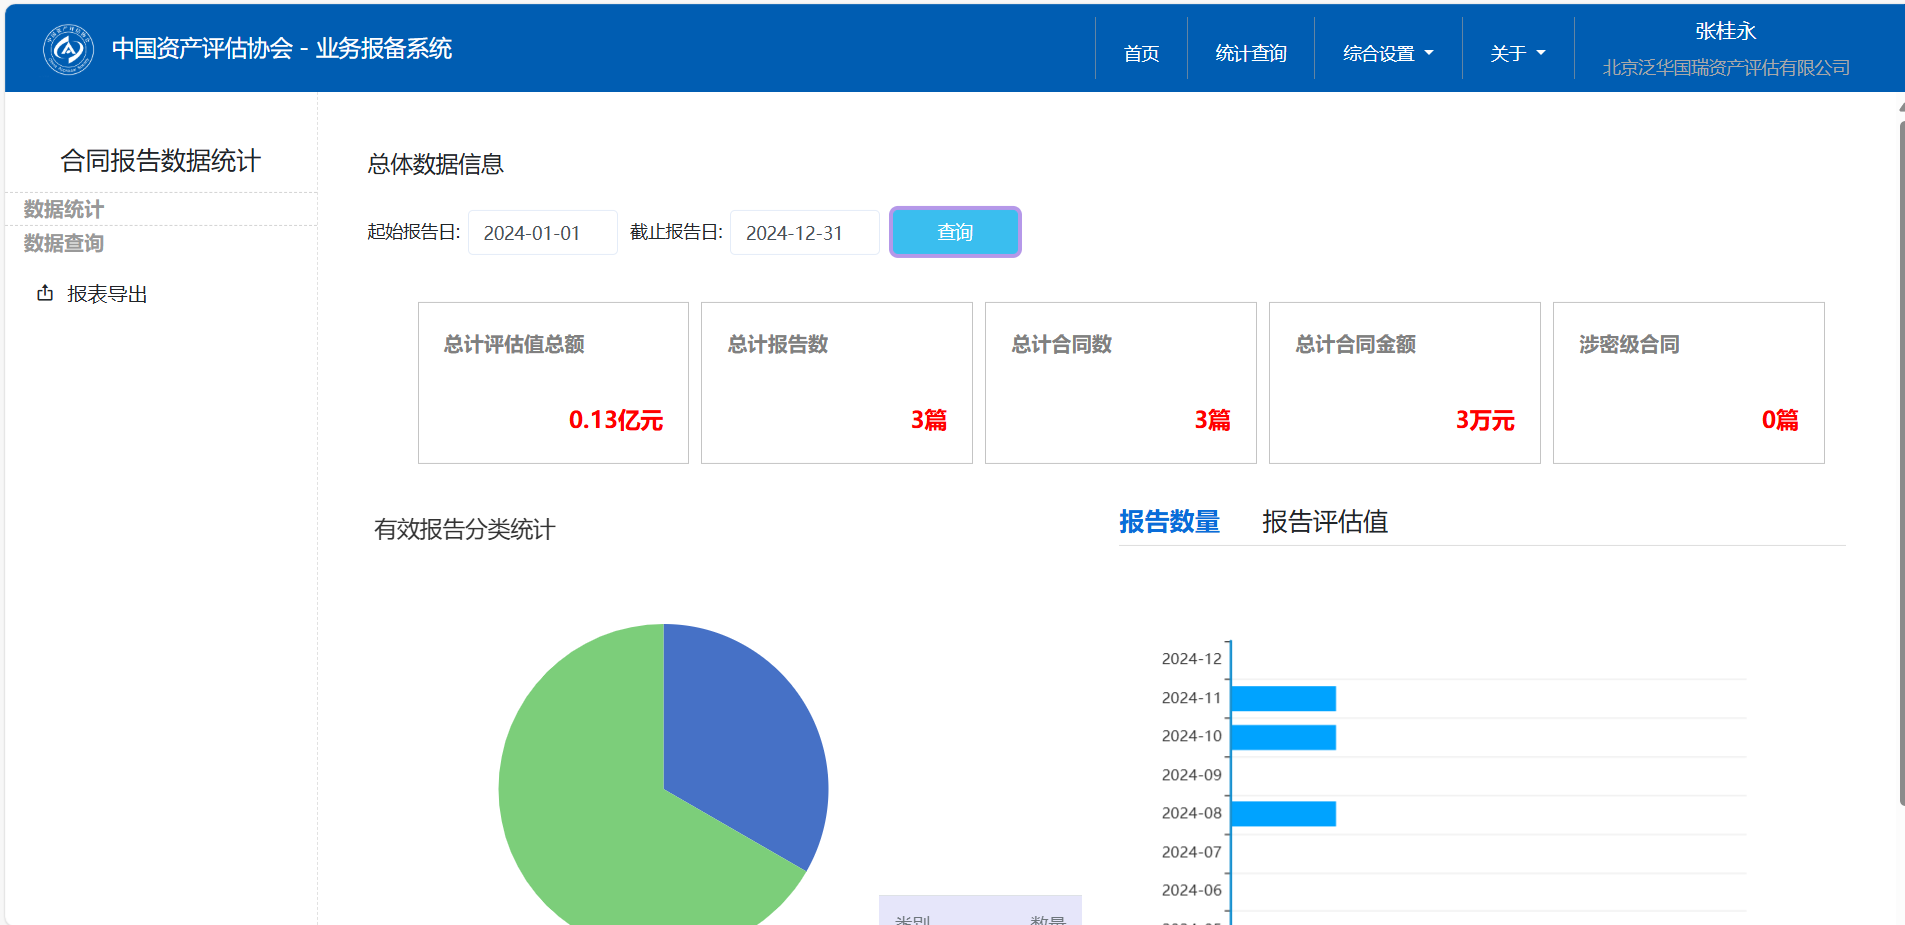Image resolution: width=1905 pixels, height=925 pixels.
Task: Click the 截止报告日 date field
Action: pos(804,233)
